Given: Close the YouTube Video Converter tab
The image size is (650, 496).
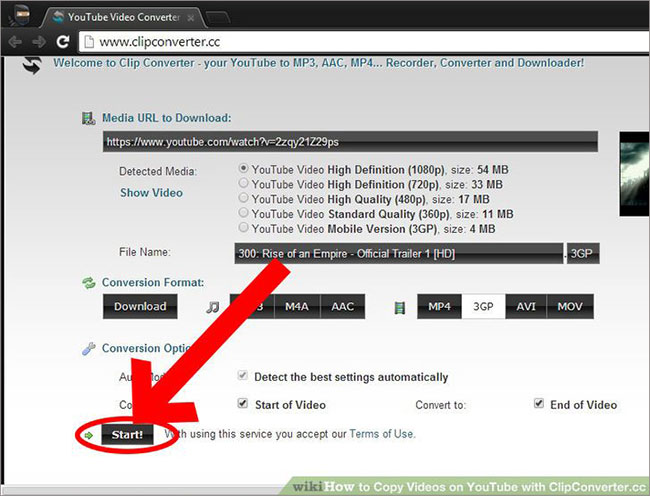Looking at the screenshot, I should (190, 18).
